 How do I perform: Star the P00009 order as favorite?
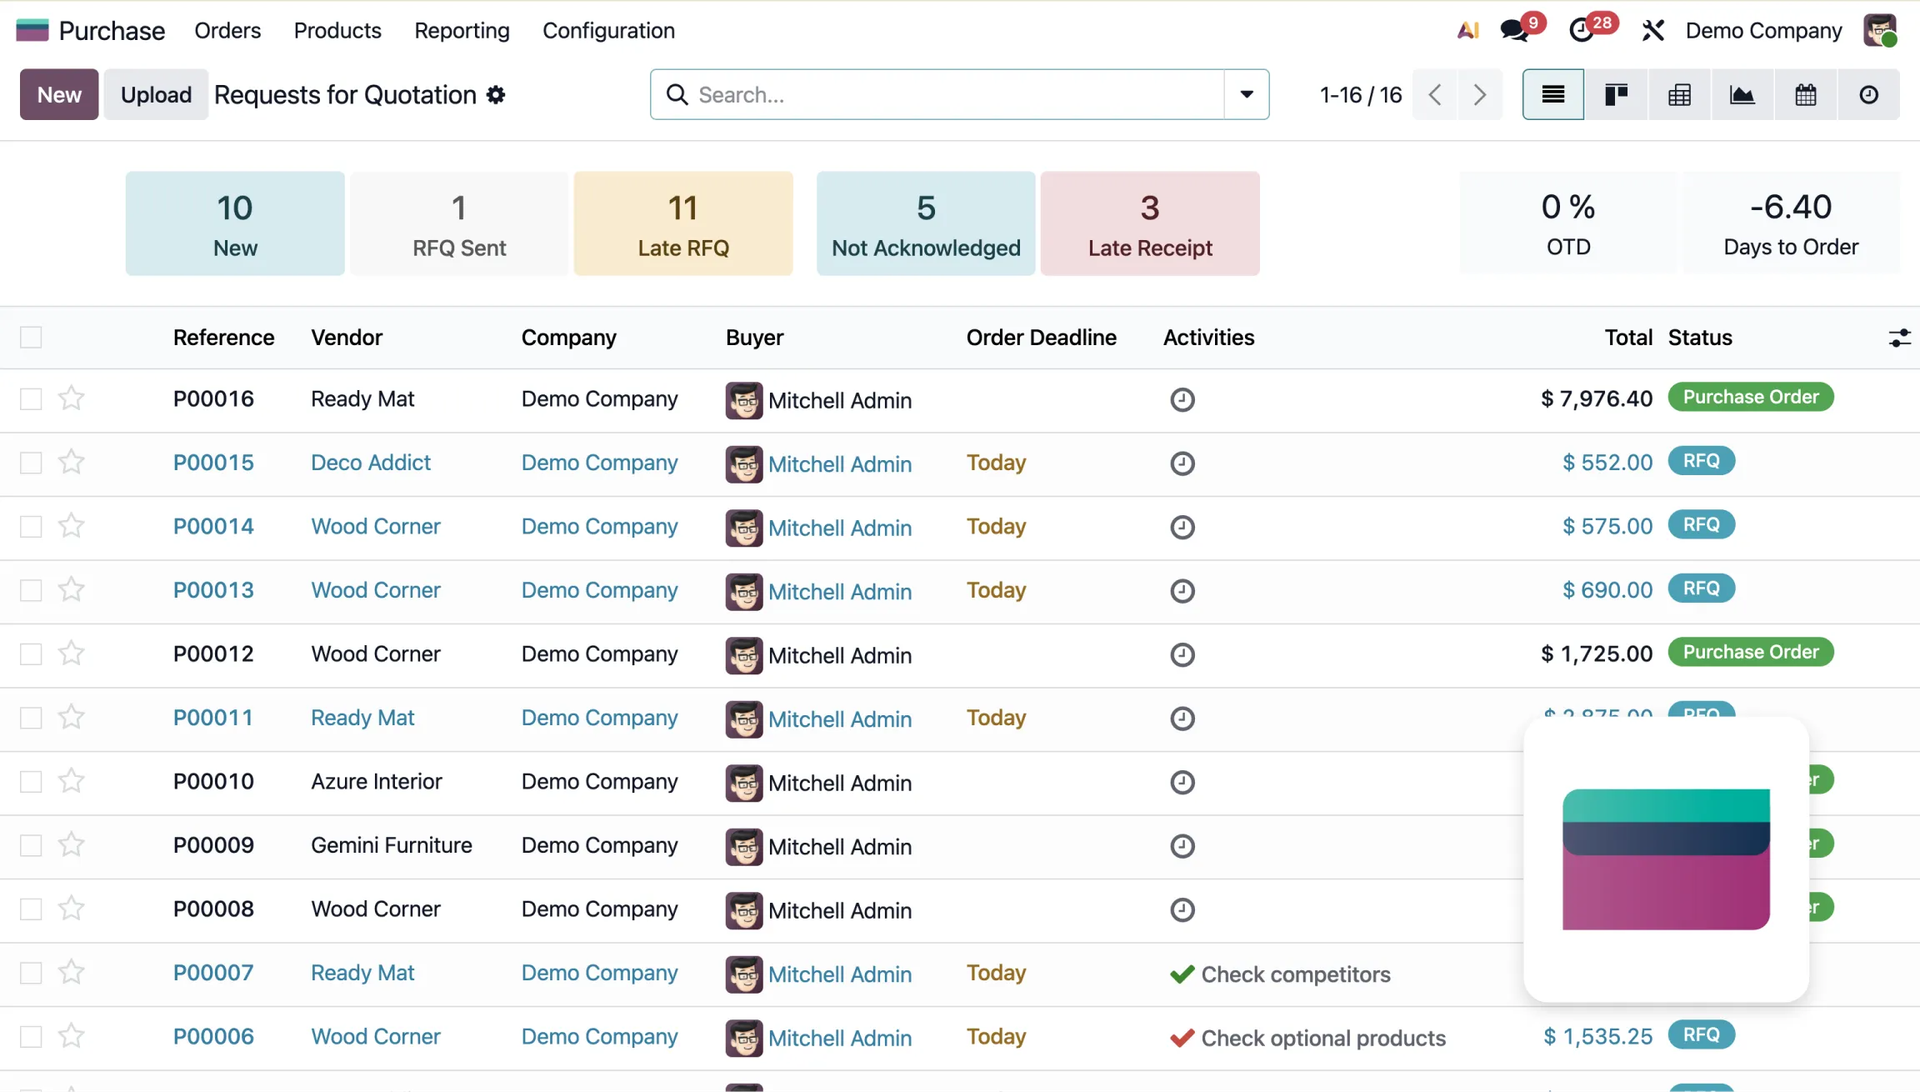coord(71,845)
